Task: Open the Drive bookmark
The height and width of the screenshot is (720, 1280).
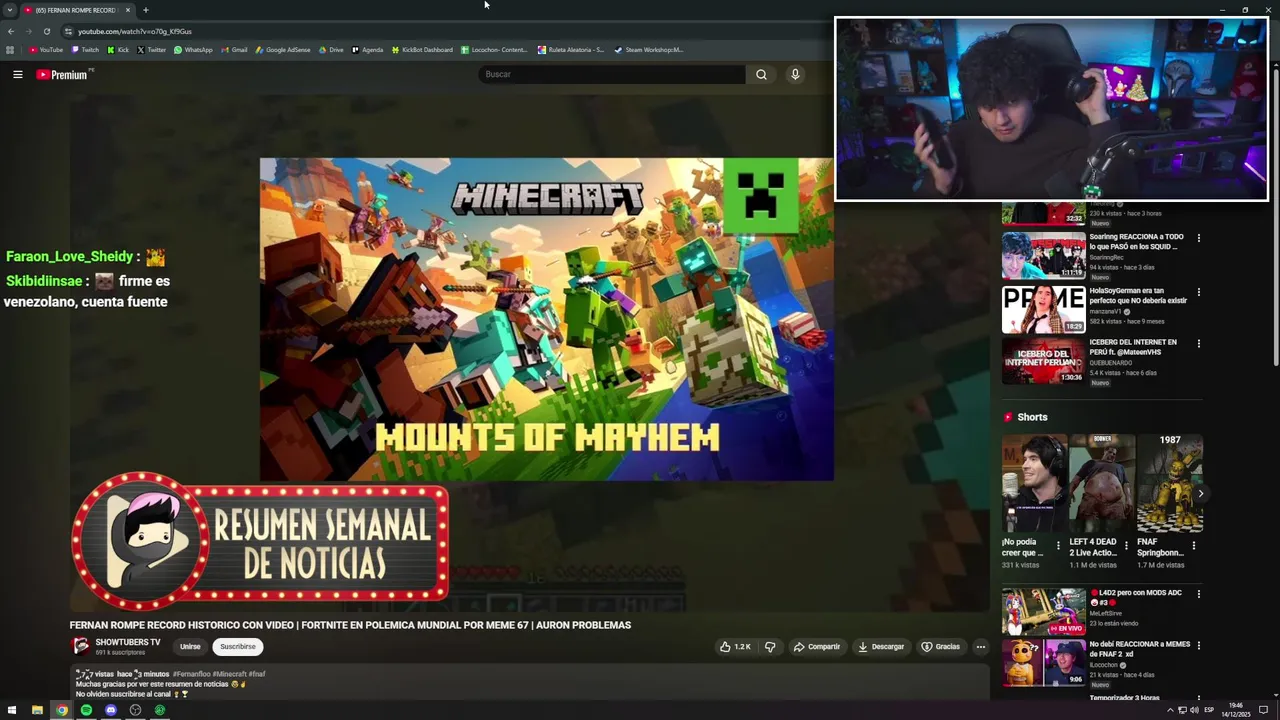Action: [x=331, y=50]
